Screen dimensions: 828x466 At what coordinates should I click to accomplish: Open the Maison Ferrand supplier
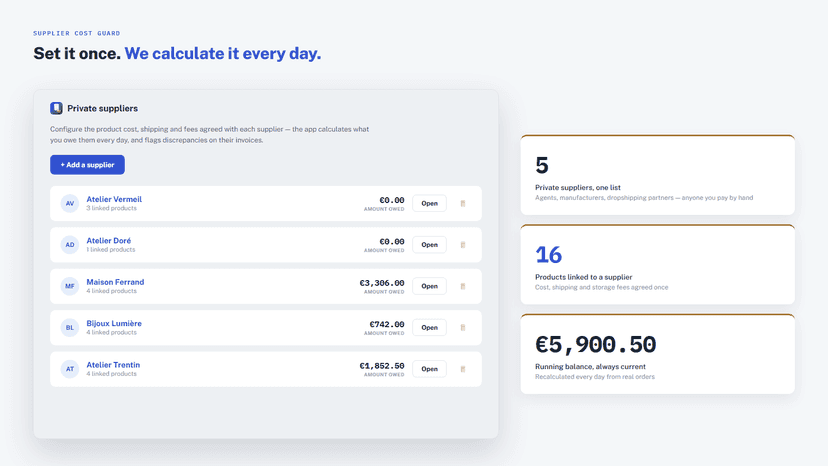point(429,286)
